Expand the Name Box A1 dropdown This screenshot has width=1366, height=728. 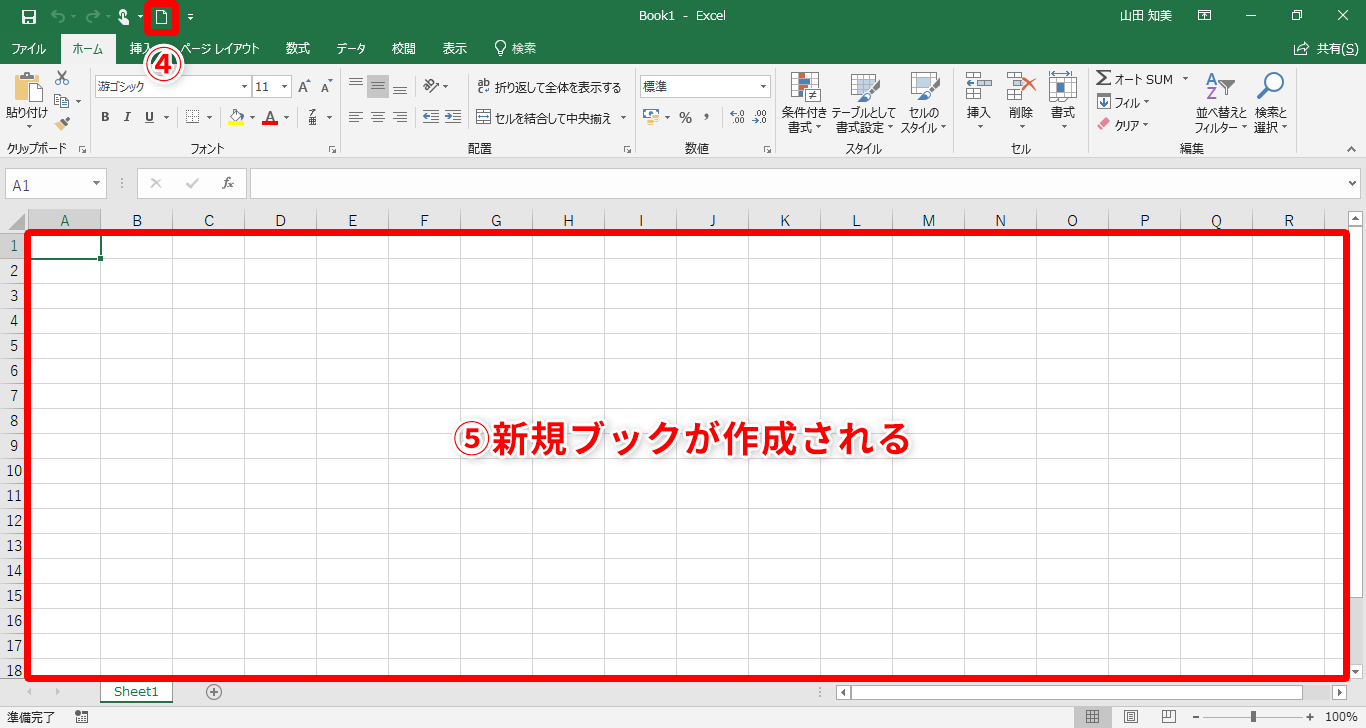97,185
